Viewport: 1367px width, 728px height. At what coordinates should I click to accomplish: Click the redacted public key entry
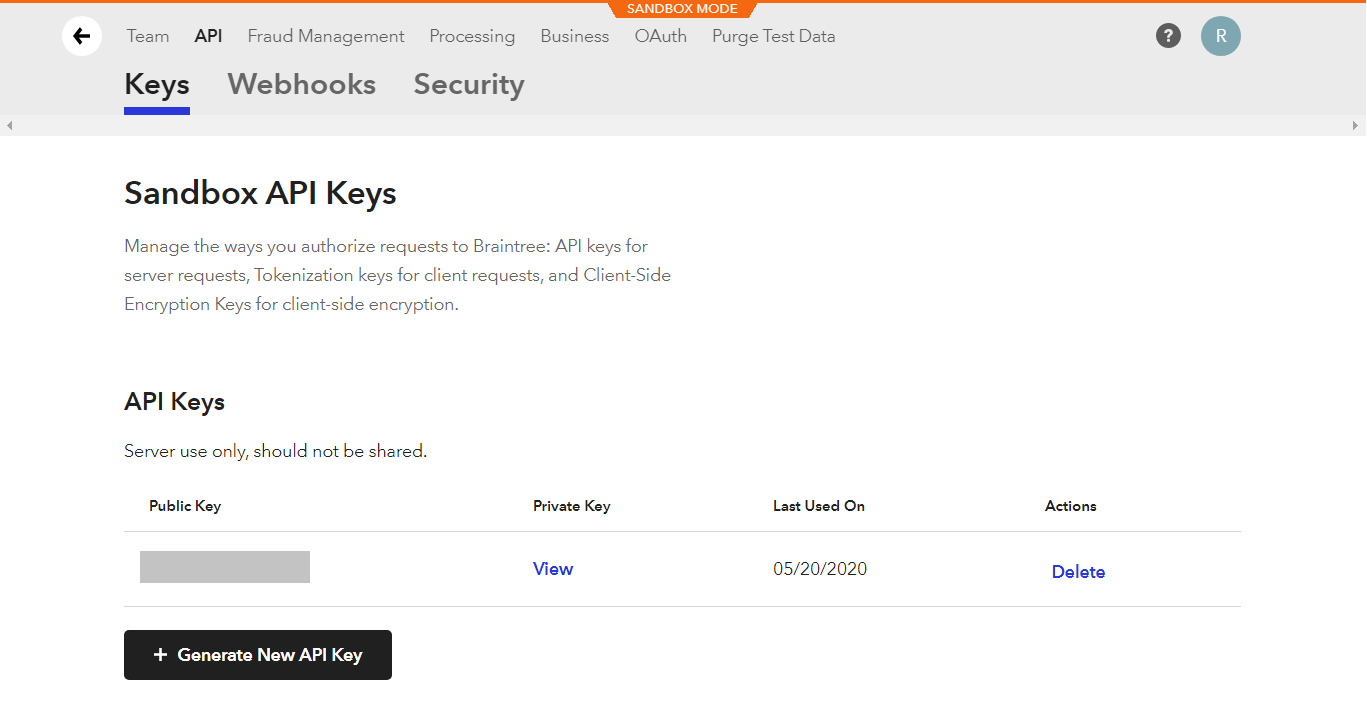225,567
